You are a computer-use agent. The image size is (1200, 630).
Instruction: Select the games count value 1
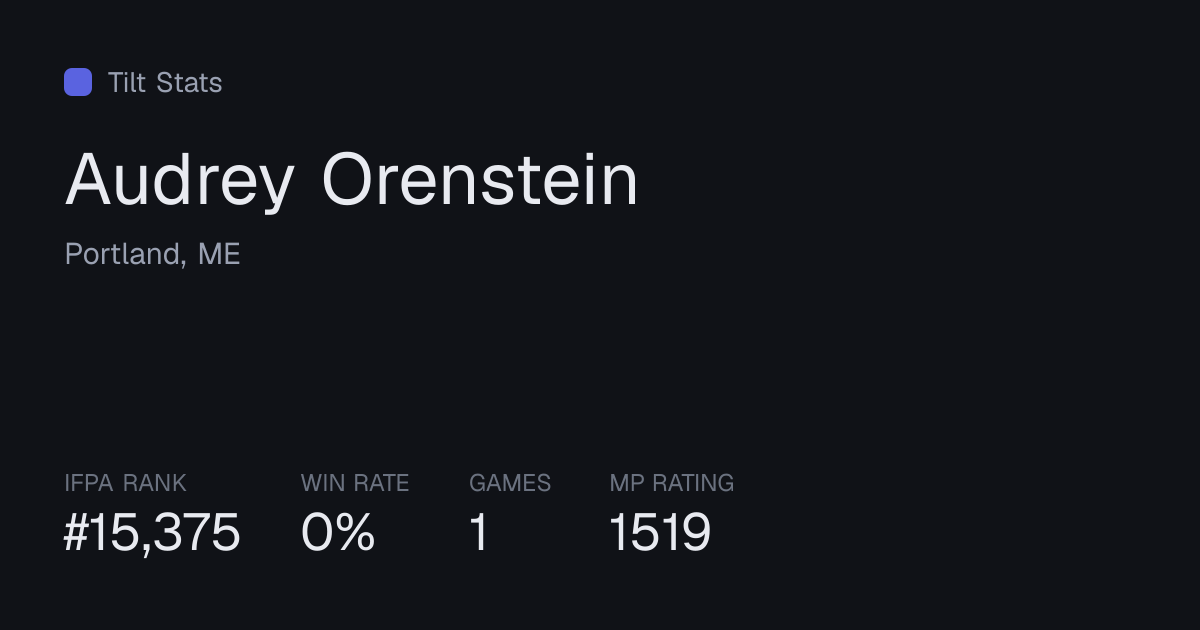point(479,532)
